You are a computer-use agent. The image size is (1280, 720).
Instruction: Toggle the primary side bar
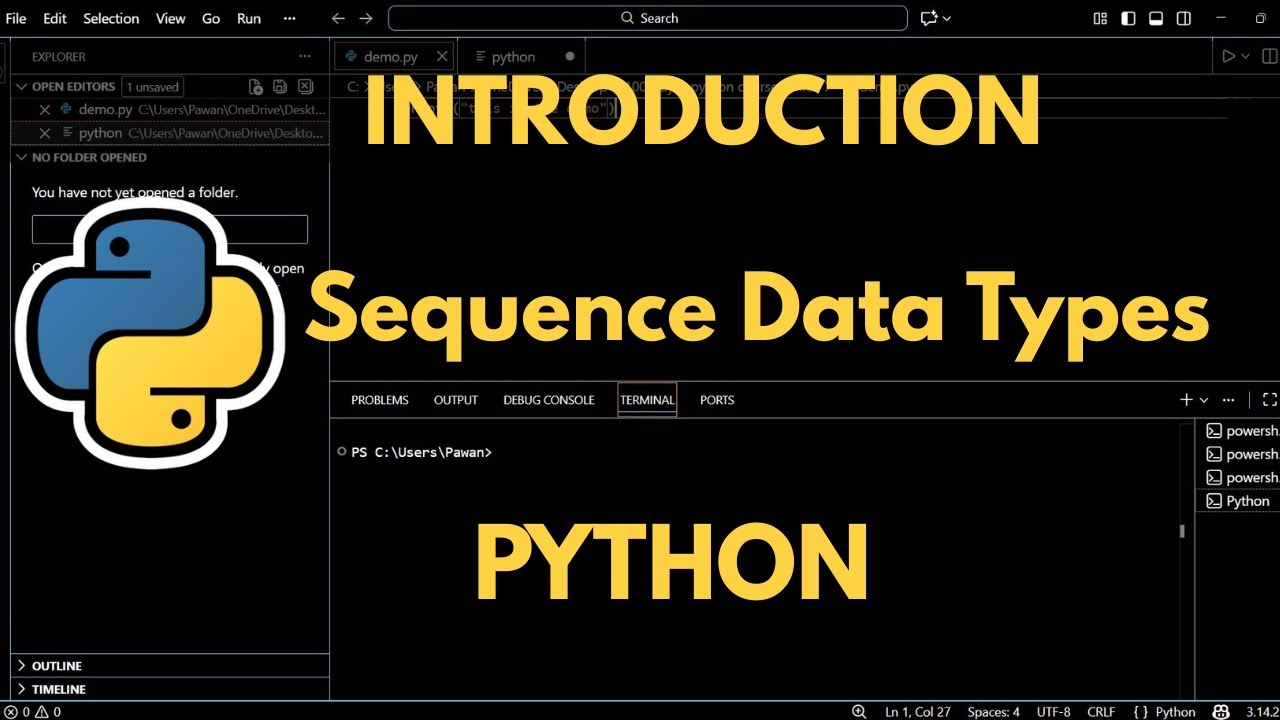tap(1128, 18)
